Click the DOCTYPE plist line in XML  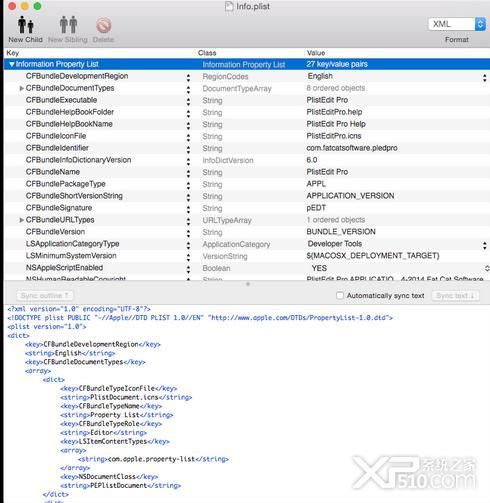click(200, 318)
